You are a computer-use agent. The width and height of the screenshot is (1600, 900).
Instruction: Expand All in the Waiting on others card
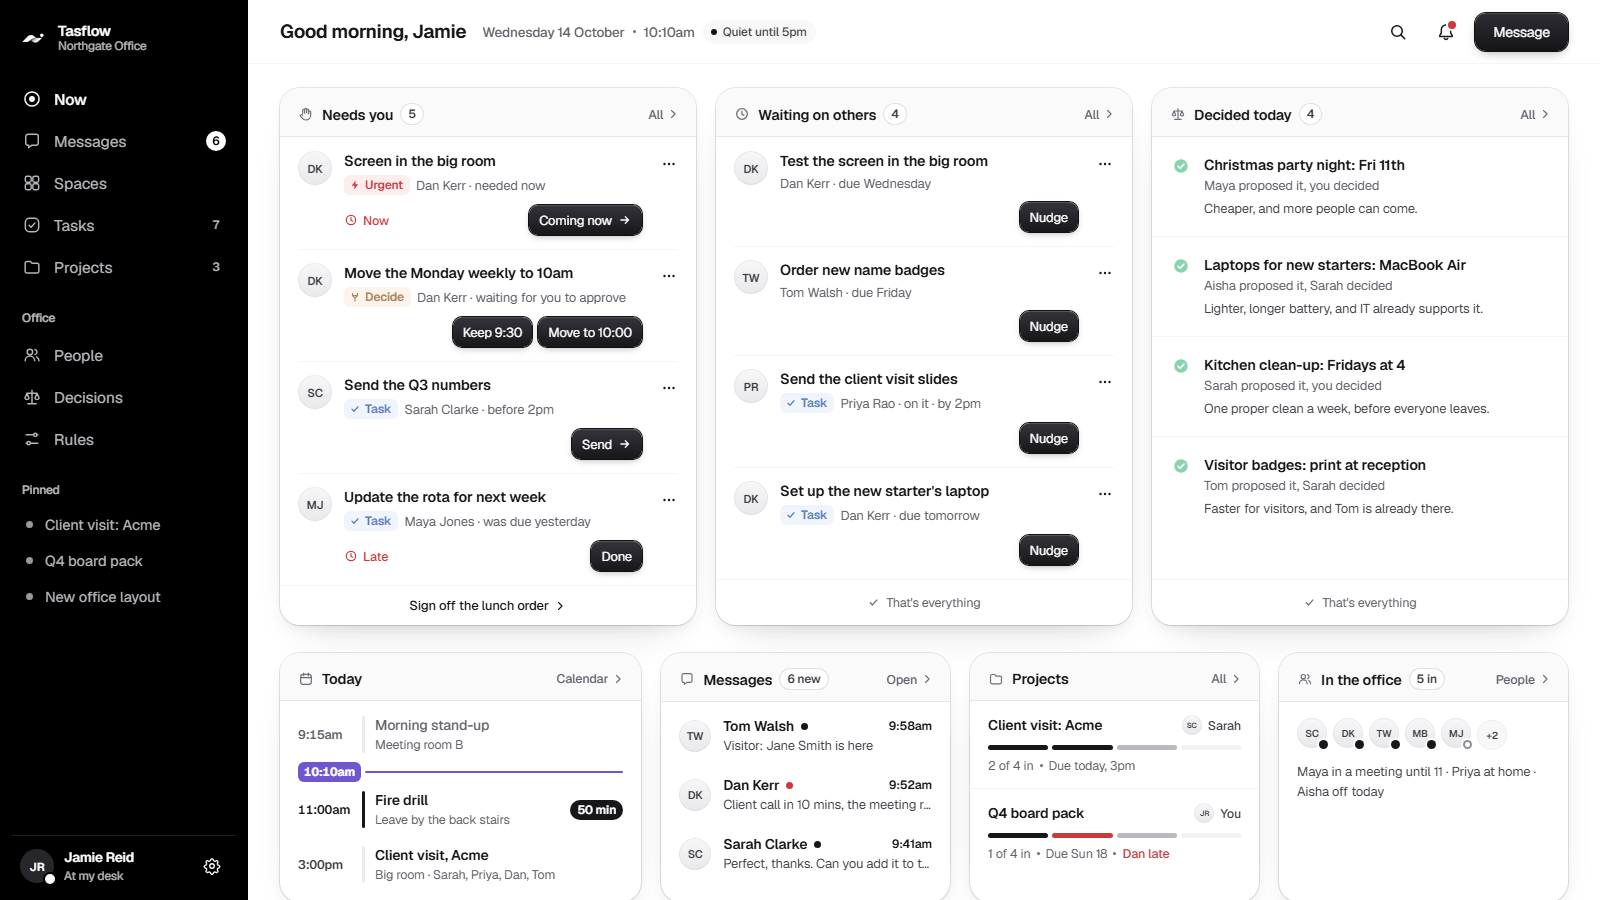(1098, 114)
